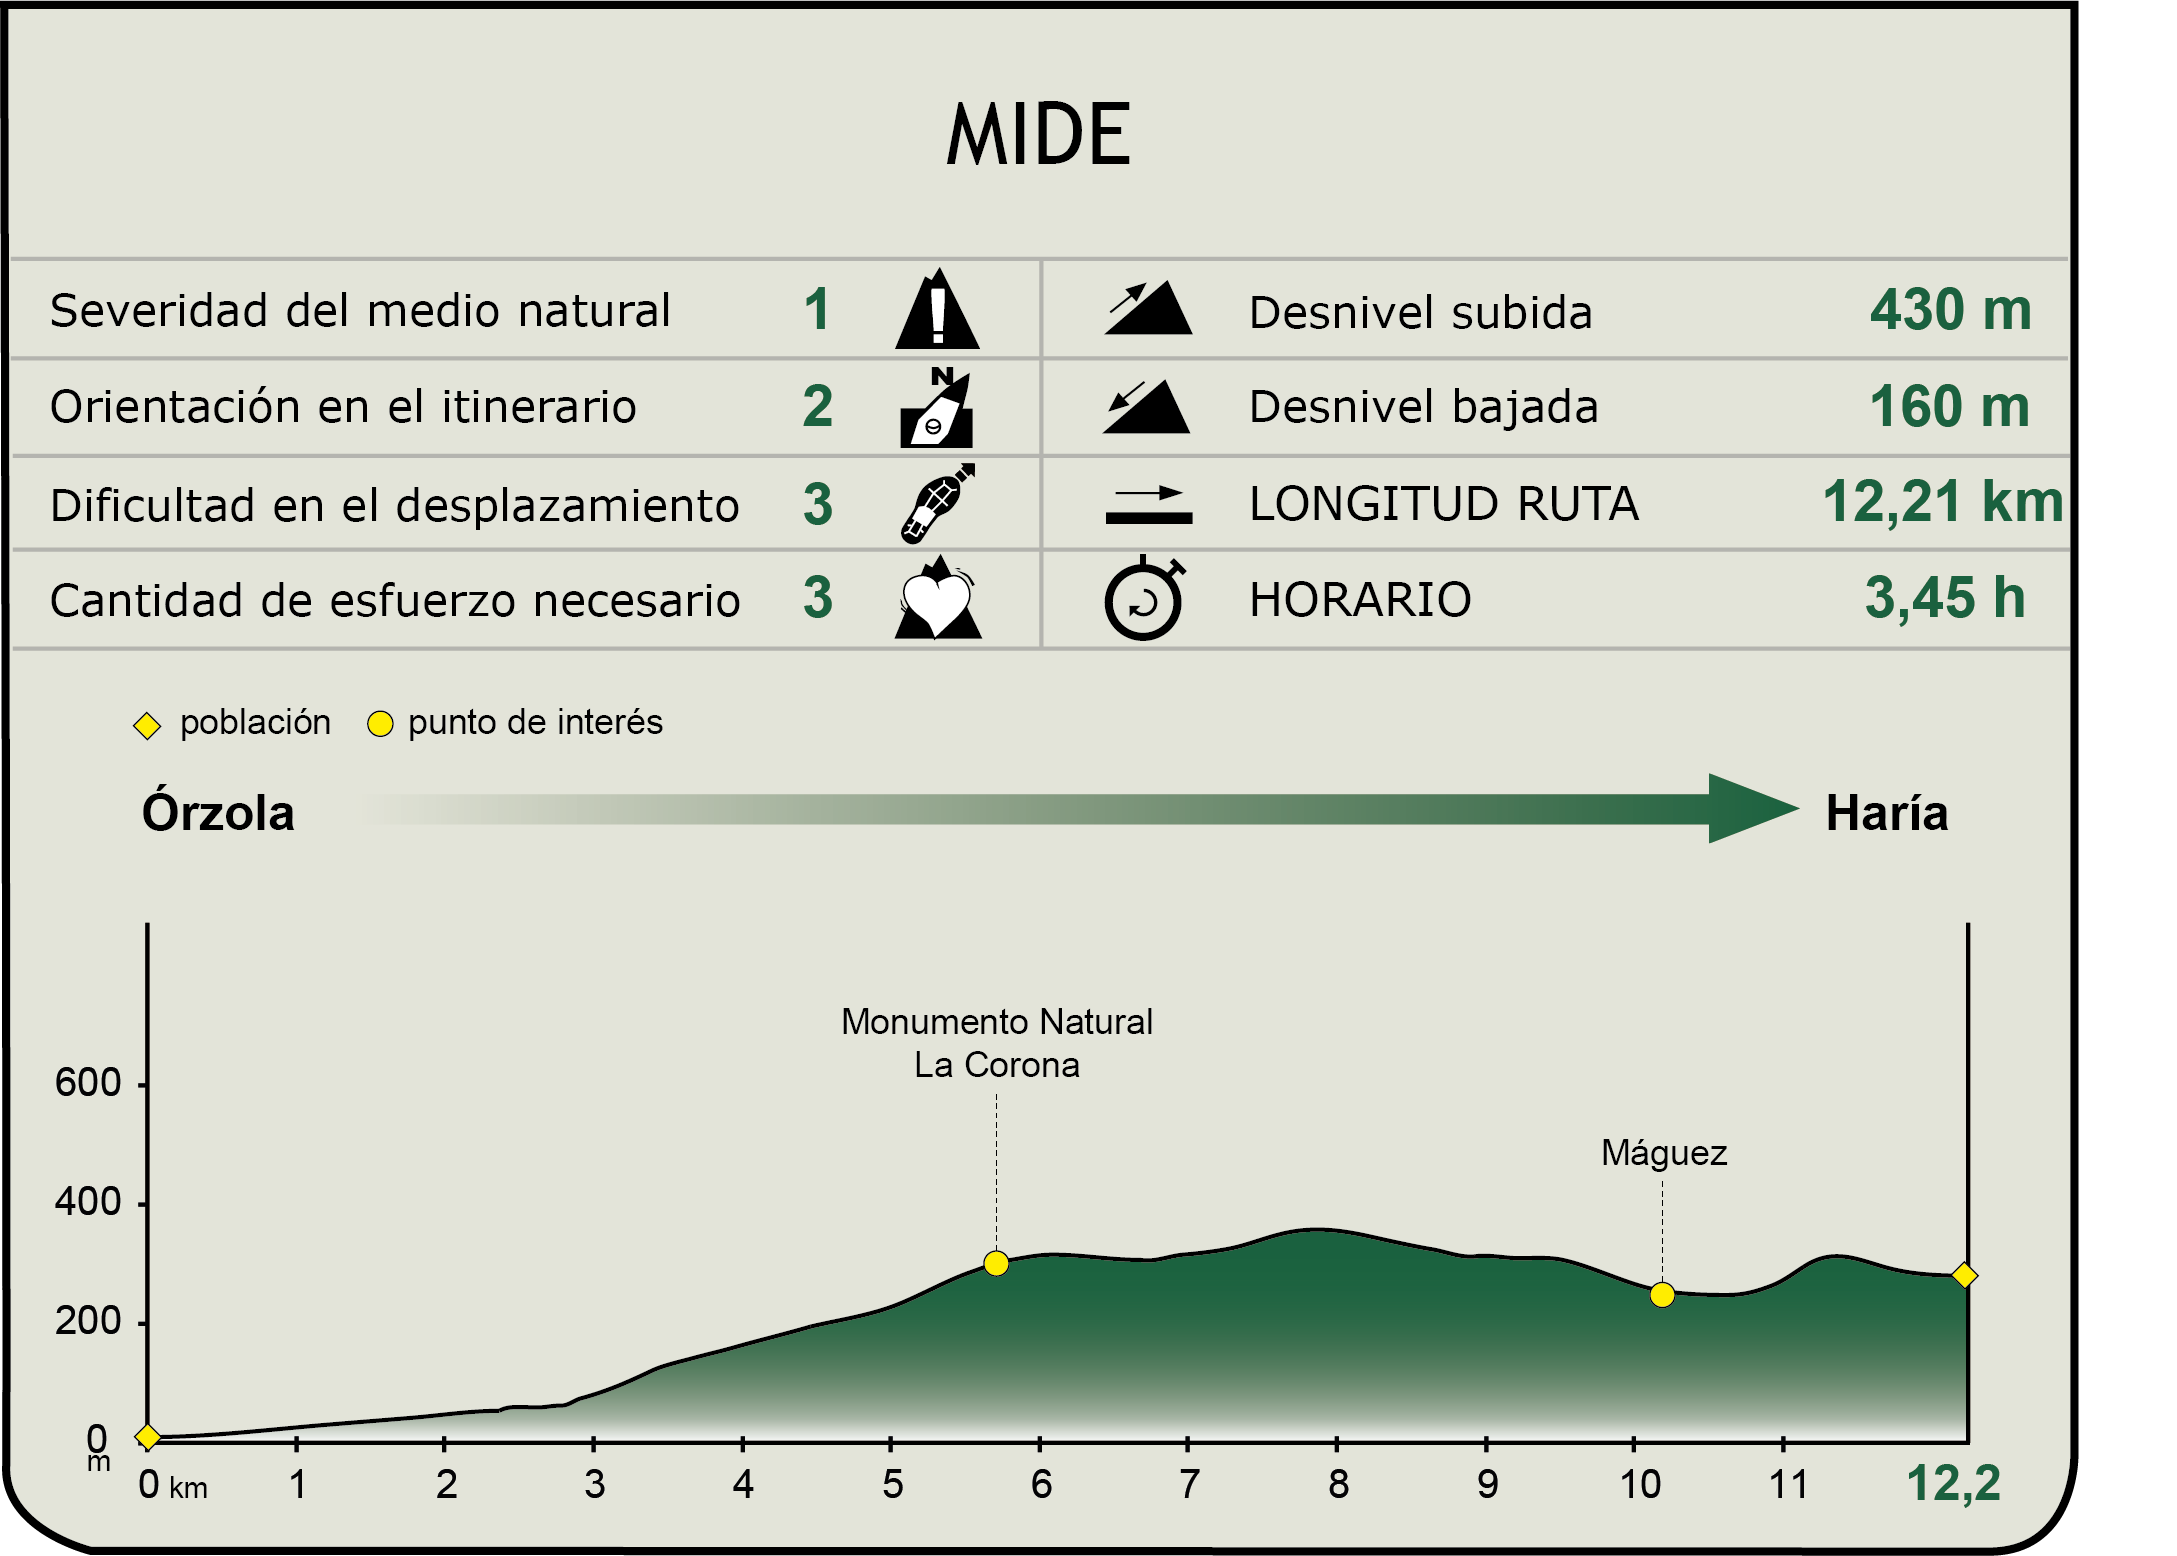Click the '0 km' axis label

(173, 1486)
